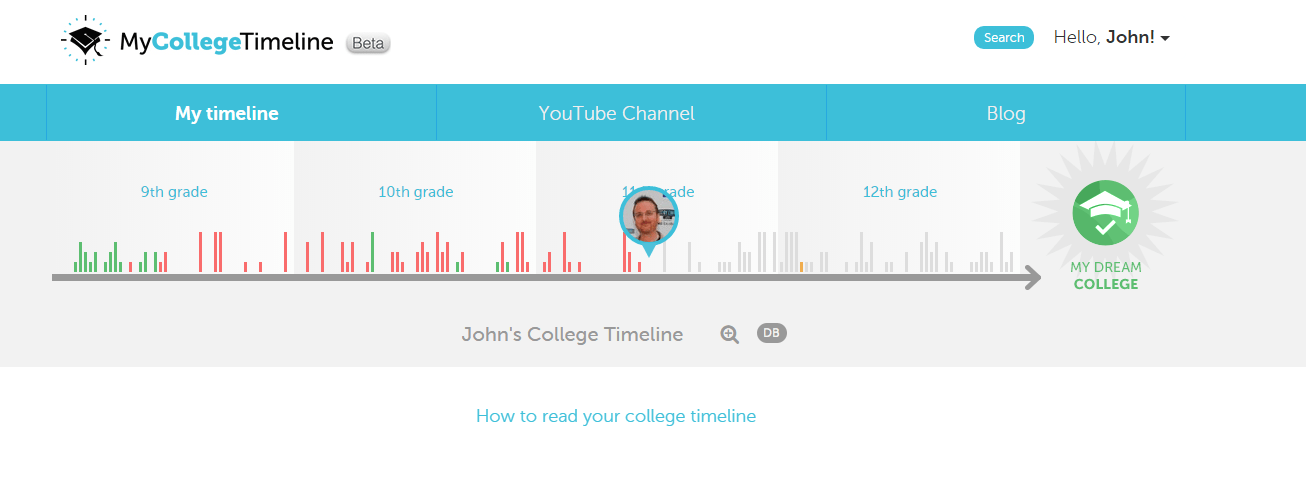The width and height of the screenshot is (1306, 480).
Task: Switch to the YouTube Channel tab
Action: (616, 113)
